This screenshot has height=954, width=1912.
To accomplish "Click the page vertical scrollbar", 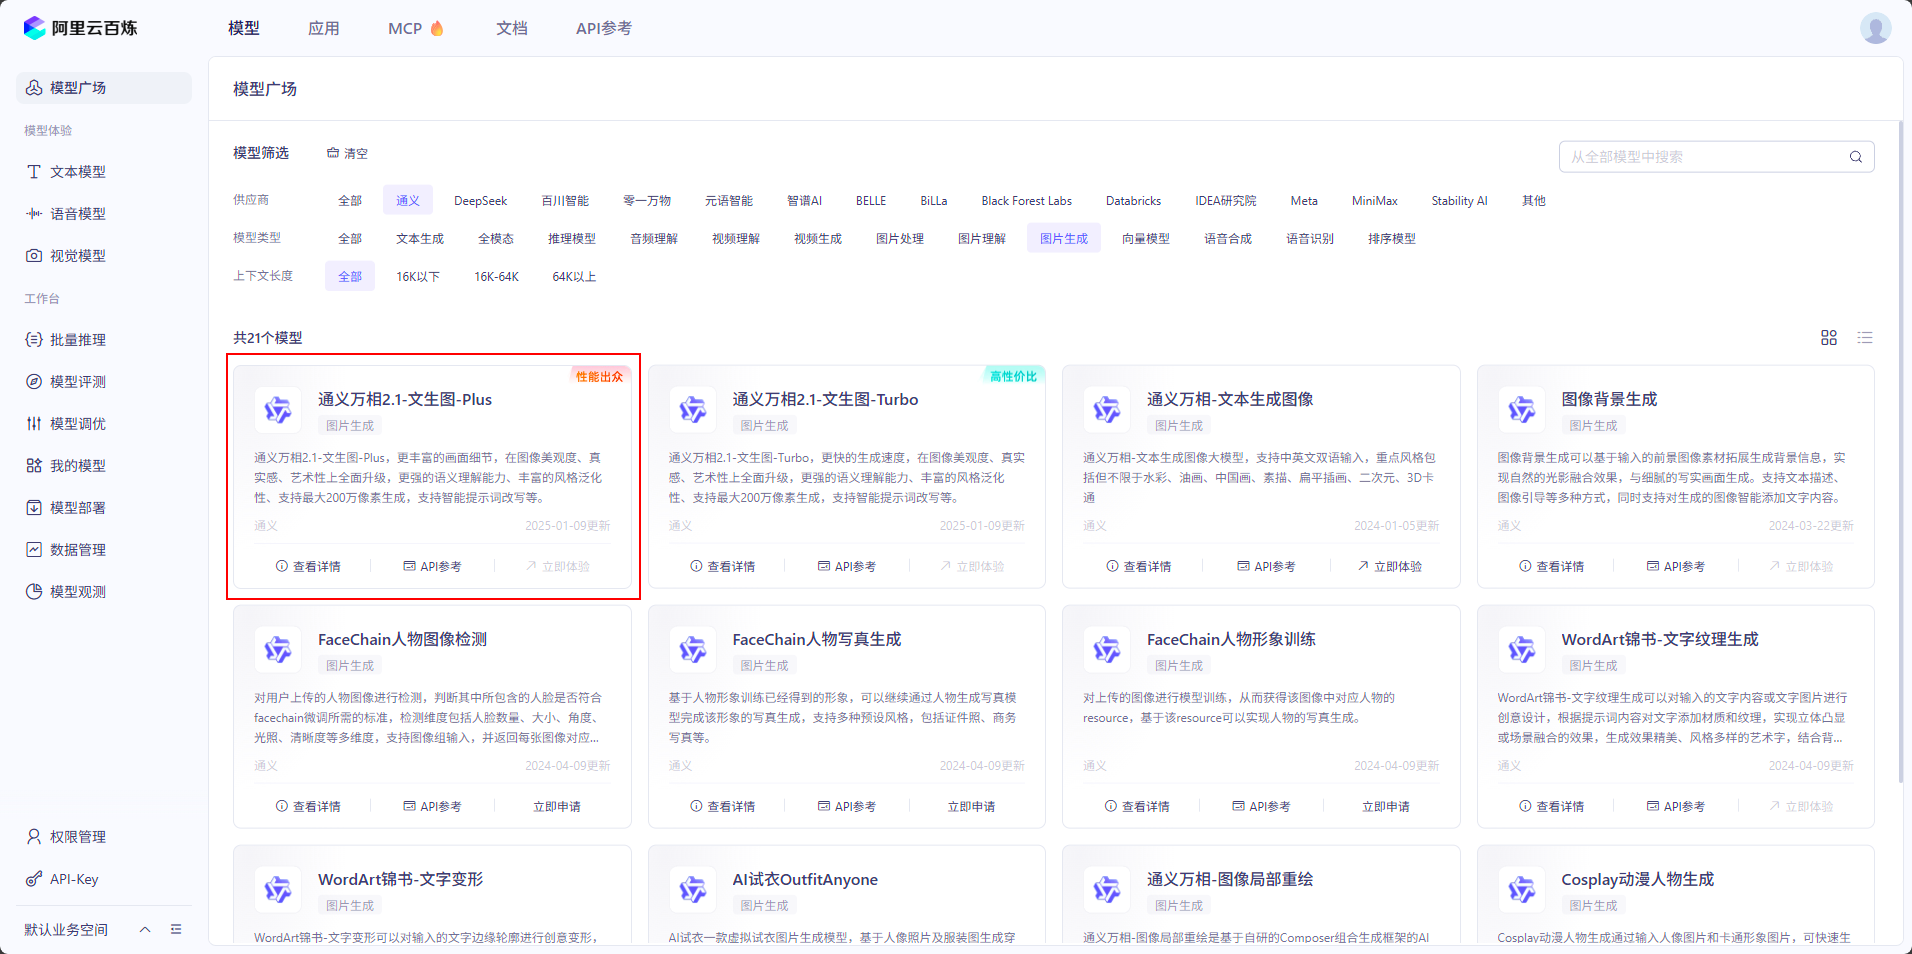I will point(1901,450).
